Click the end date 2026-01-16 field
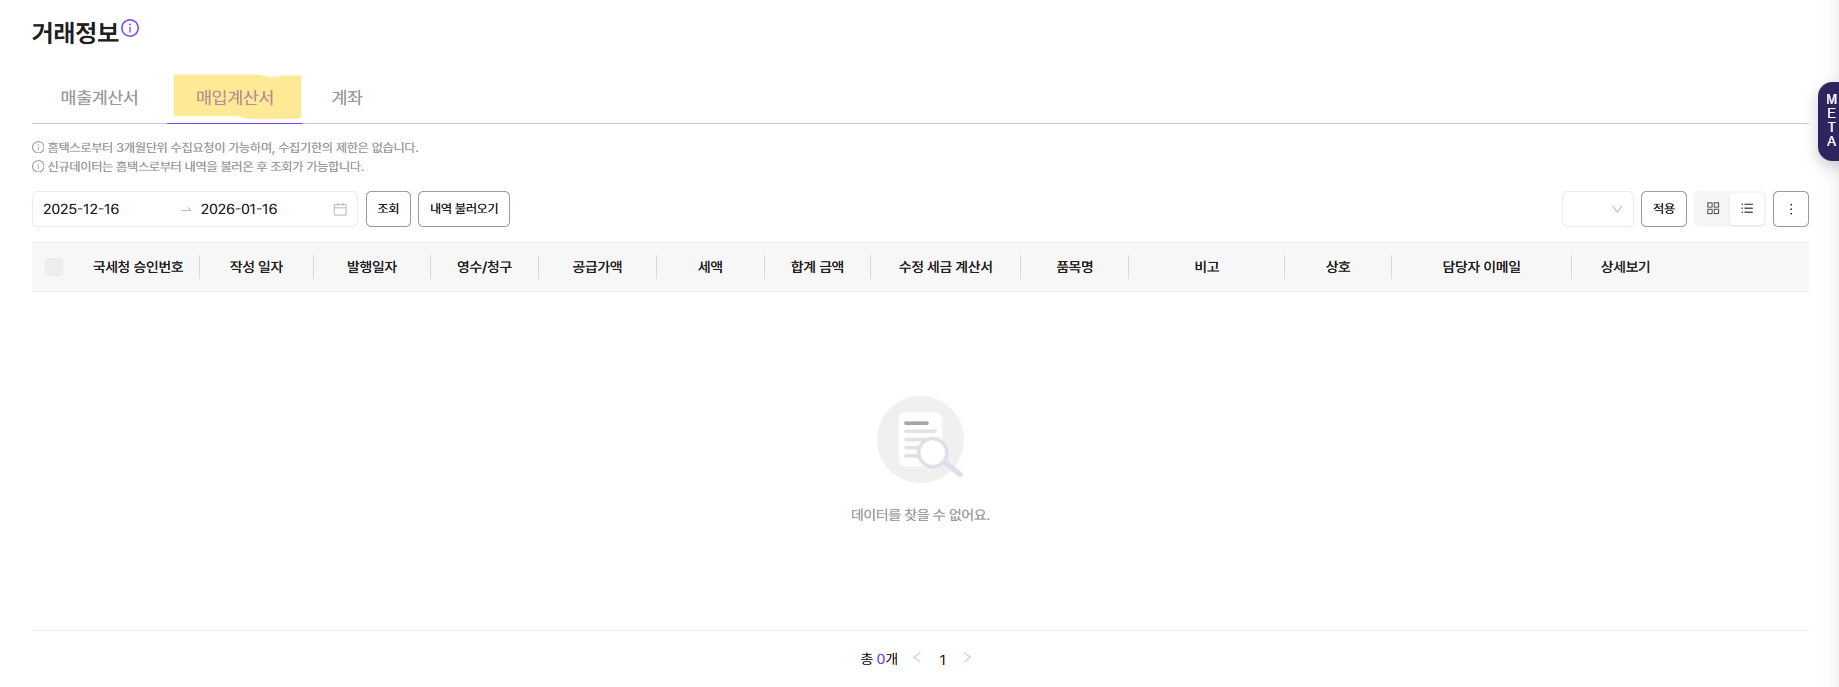Screen dimensions: 1839x687 pos(240,209)
